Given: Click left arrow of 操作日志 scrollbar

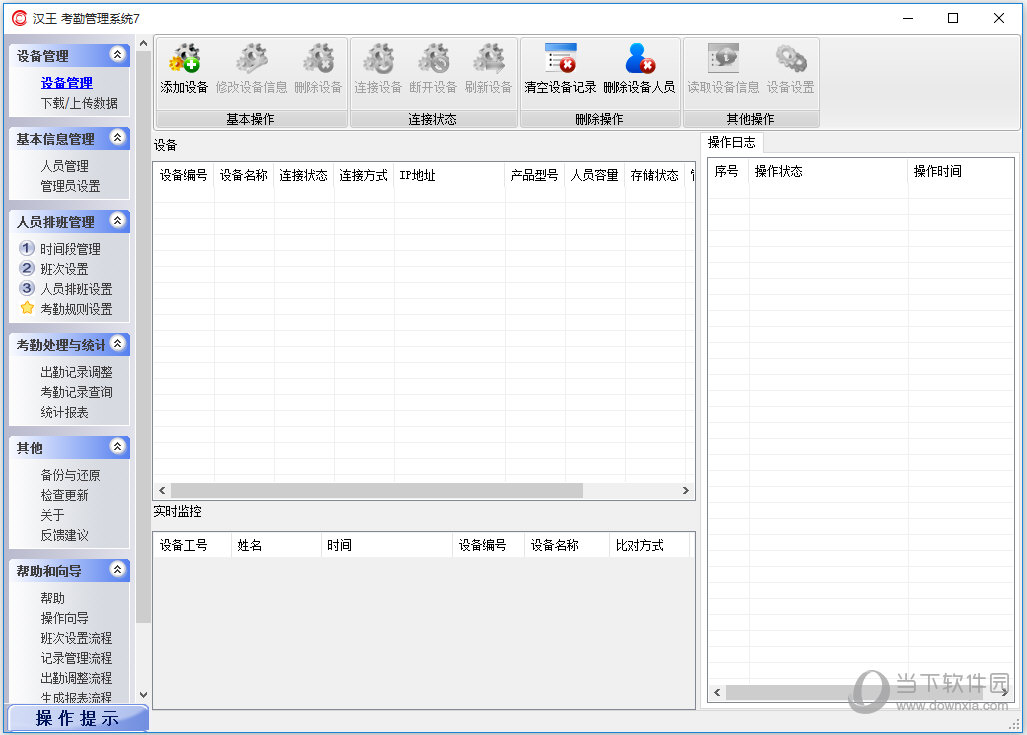Looking at the screenshot, I should [717, 693].
